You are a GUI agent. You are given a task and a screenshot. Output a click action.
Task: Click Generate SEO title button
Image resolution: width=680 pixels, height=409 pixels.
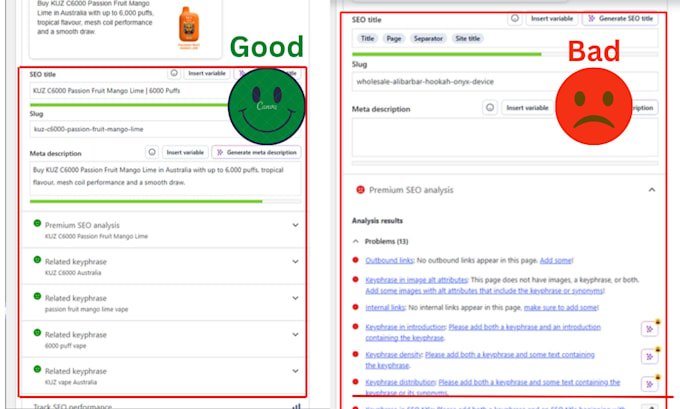click(620, 18)
